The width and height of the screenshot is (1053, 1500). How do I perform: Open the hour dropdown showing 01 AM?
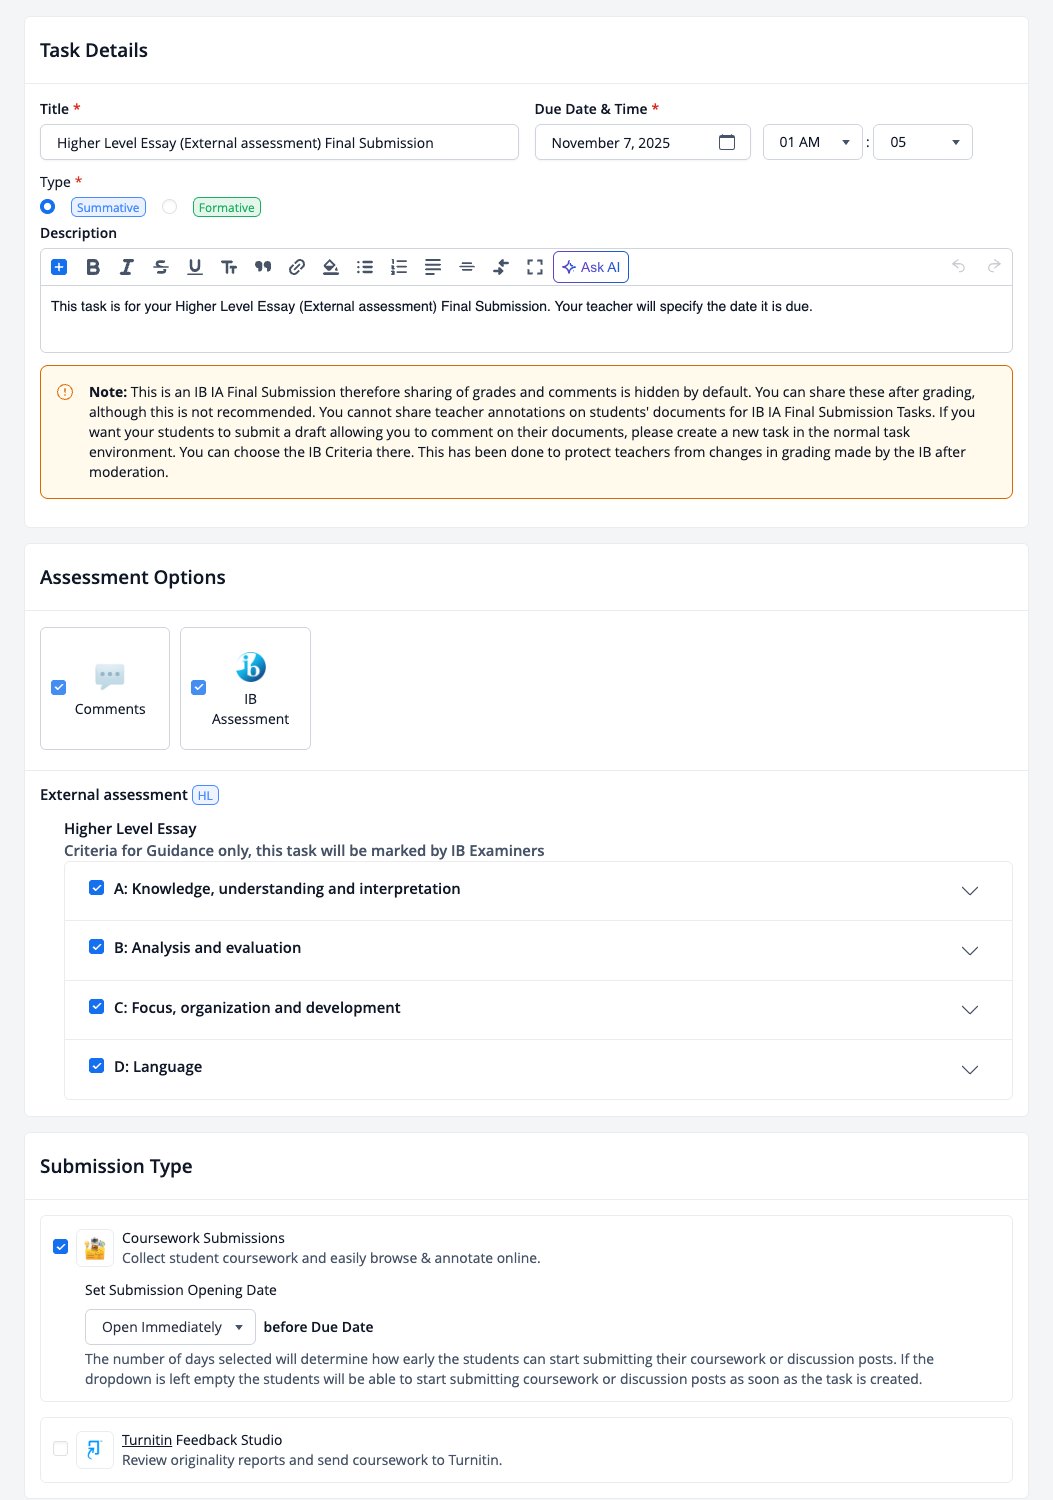click(813, 142)
